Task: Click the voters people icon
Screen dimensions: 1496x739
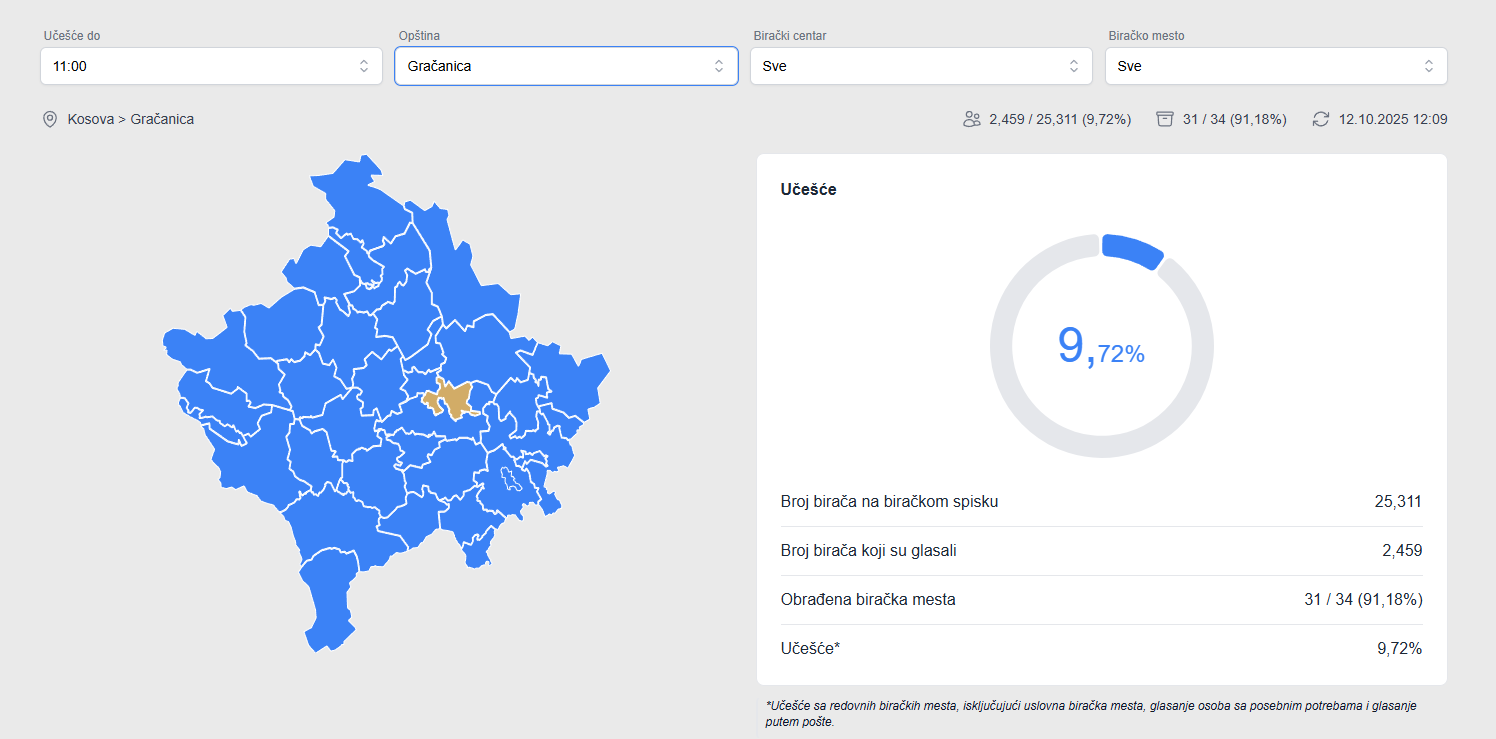Action: coord(971,119)
